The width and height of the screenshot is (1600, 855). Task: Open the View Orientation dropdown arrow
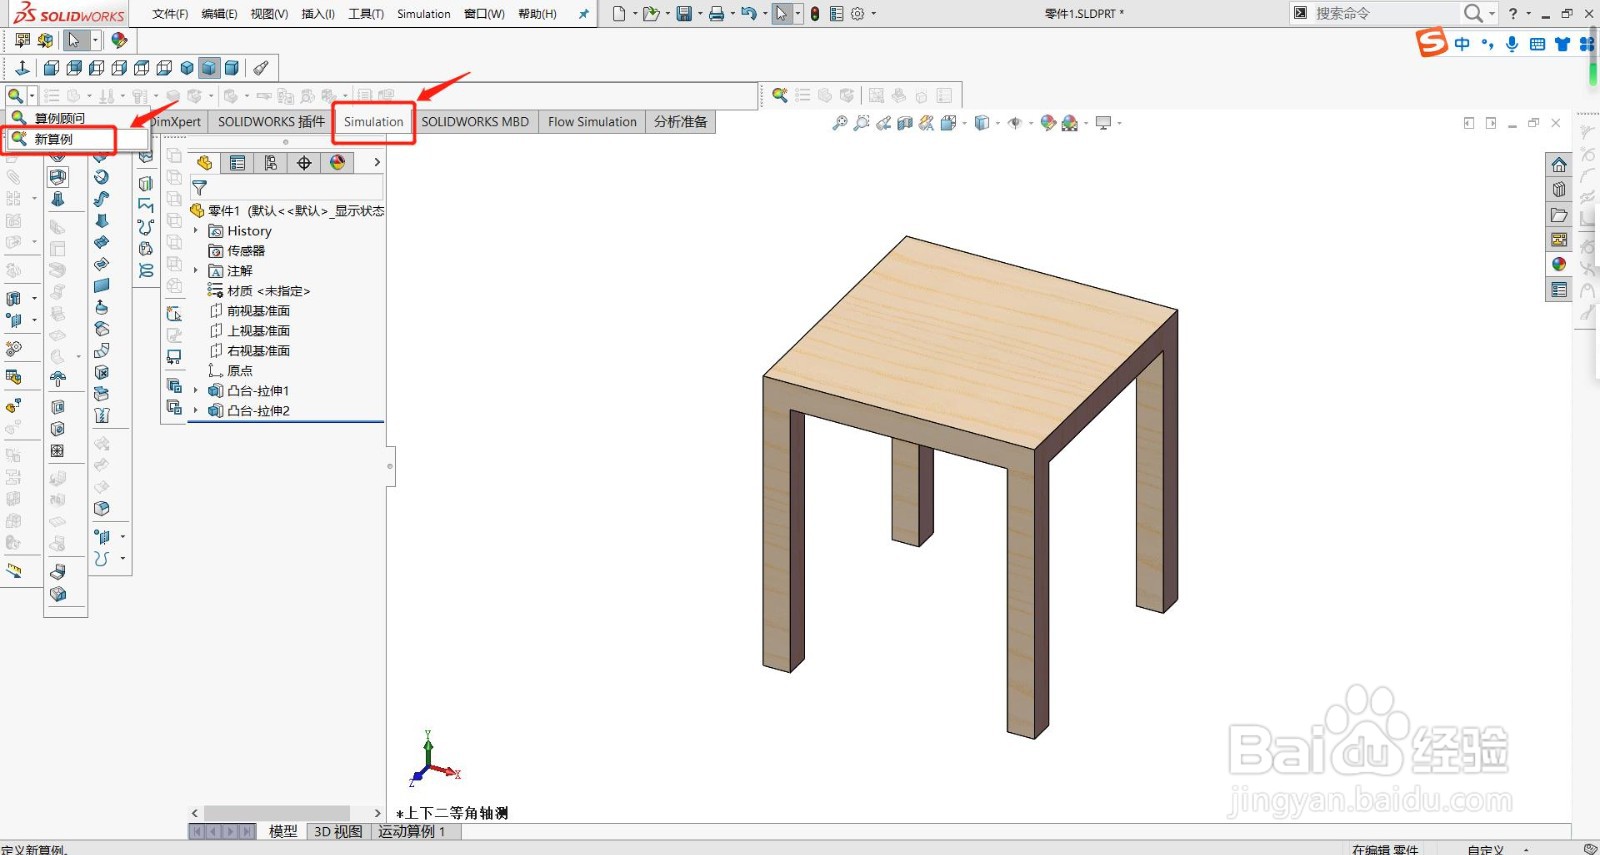point(964,123)
